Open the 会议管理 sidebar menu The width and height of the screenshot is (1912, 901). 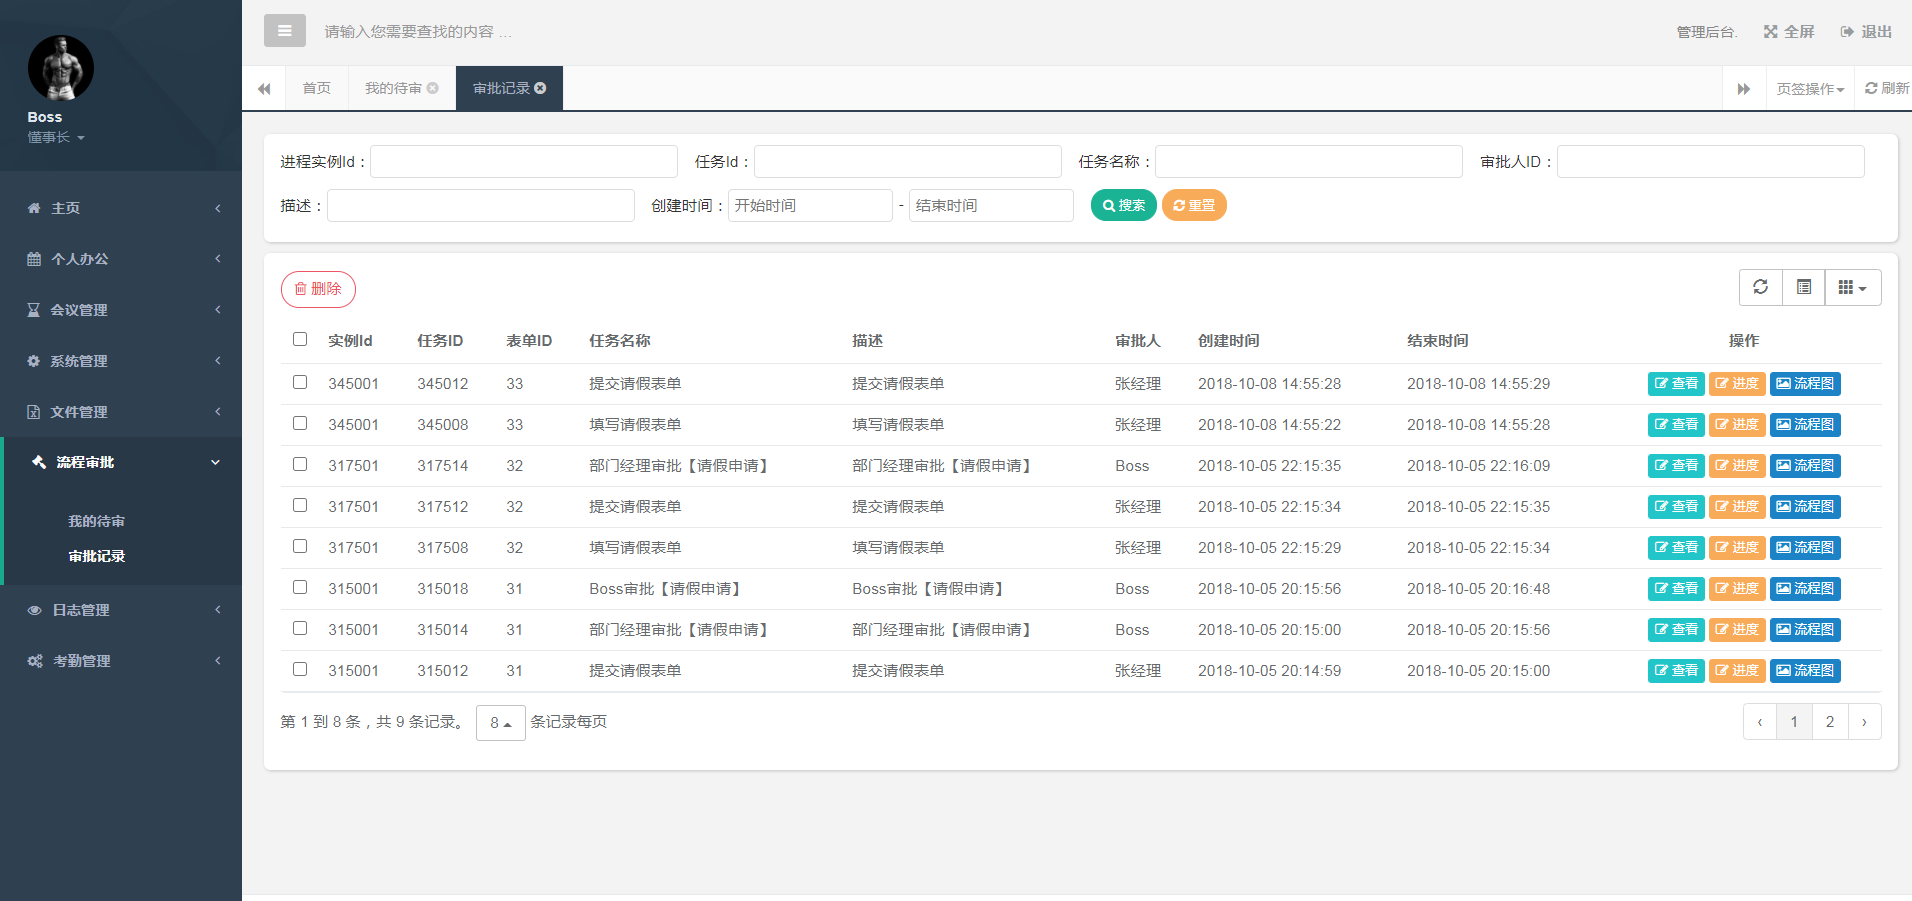tap(121, 310)
